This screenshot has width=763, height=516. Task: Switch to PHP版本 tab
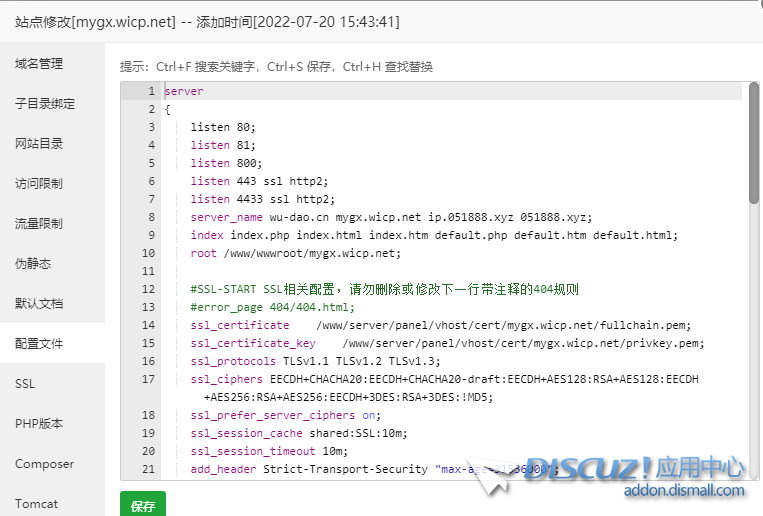click(39, 424)
